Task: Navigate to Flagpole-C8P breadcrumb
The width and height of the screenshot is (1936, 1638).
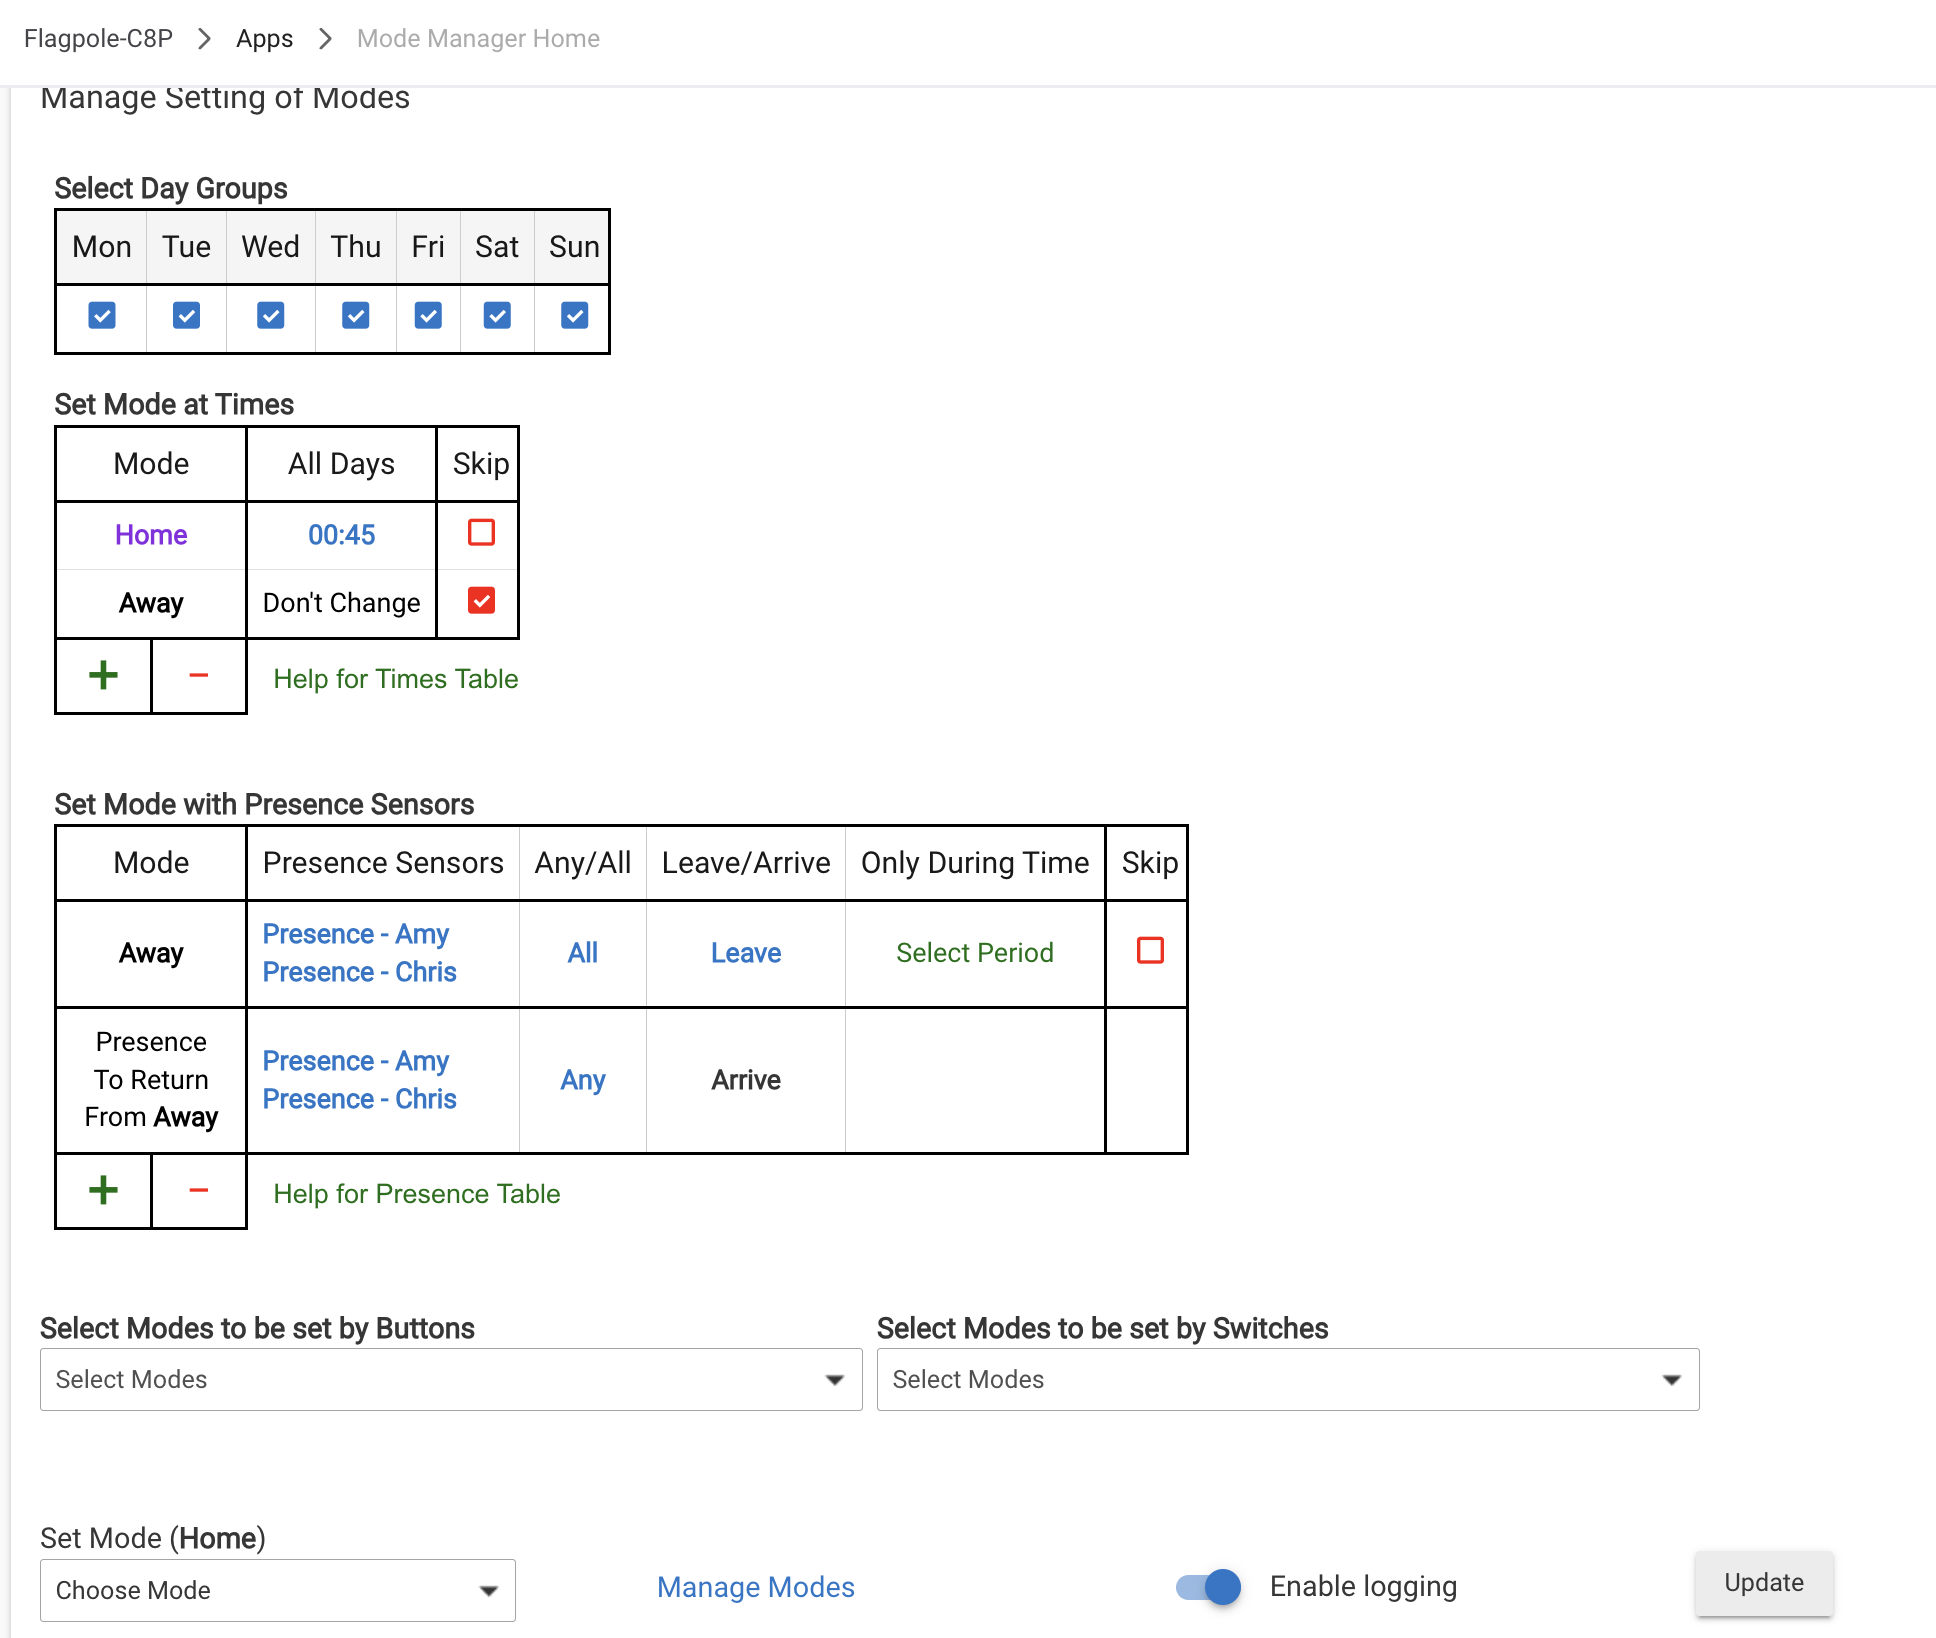Action: (x=98, y=39)
